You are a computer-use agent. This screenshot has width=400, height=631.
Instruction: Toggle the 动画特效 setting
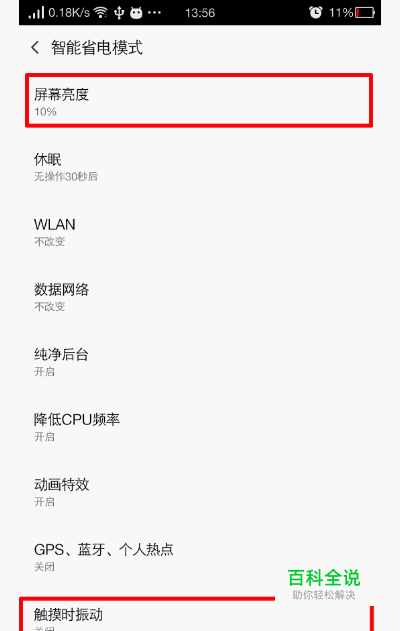[x=200, y=492]
